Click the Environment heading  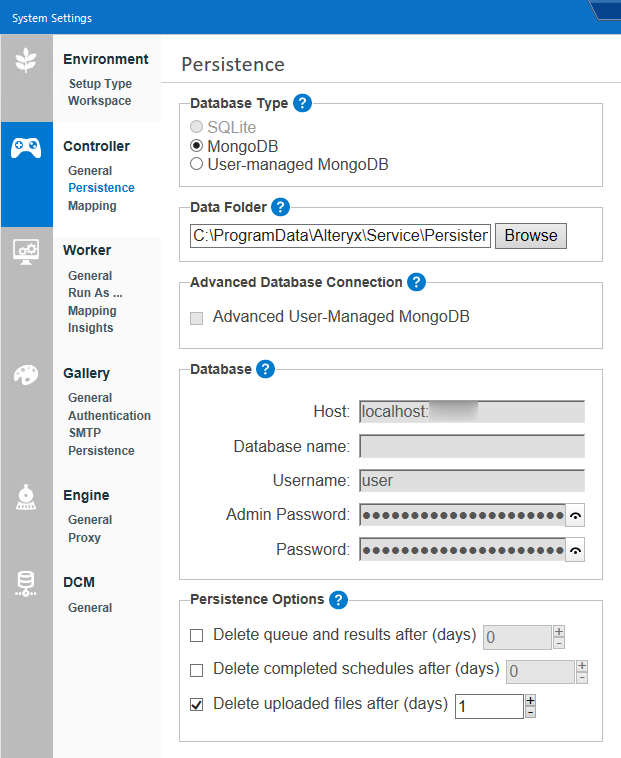pos(106,59)
